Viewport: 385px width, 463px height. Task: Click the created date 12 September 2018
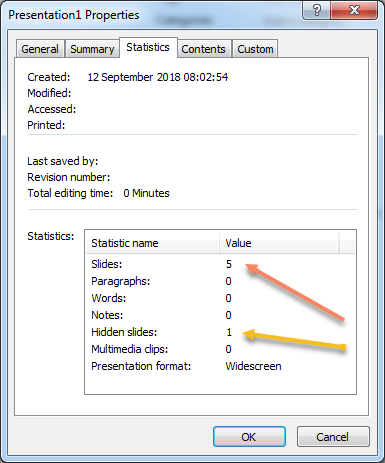pyautogui.click(x=158, y=77)
